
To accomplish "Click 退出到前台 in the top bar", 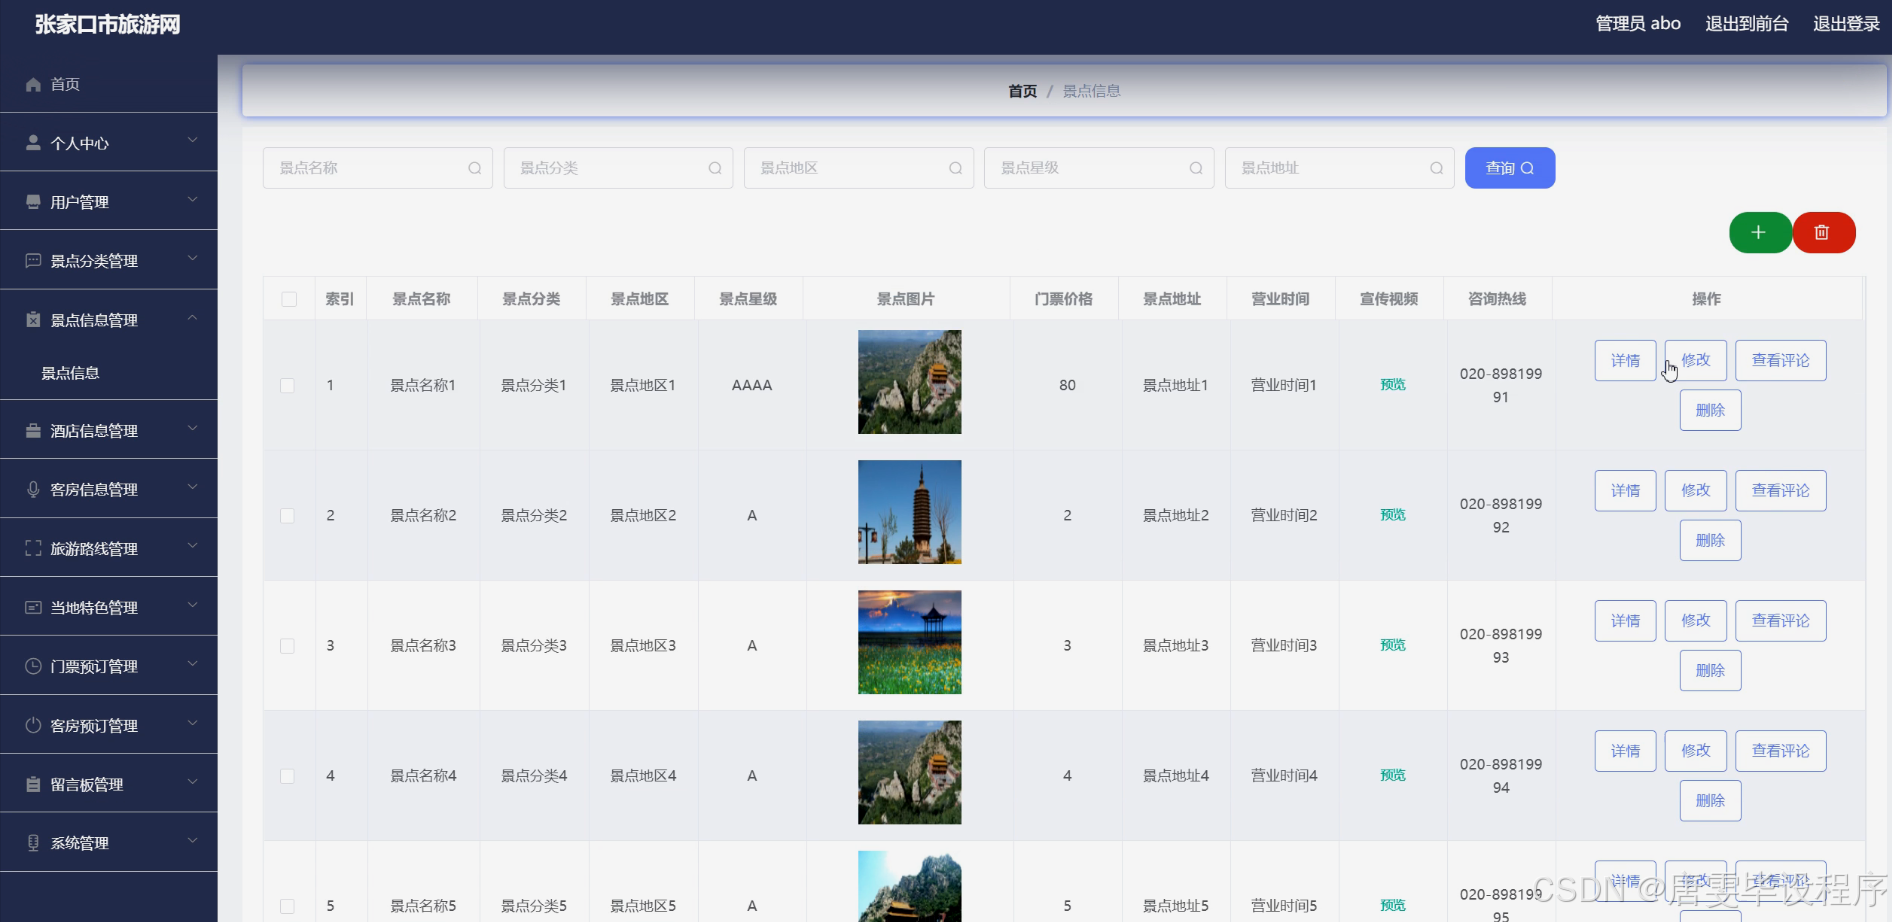I will (x=1747, y=24).
